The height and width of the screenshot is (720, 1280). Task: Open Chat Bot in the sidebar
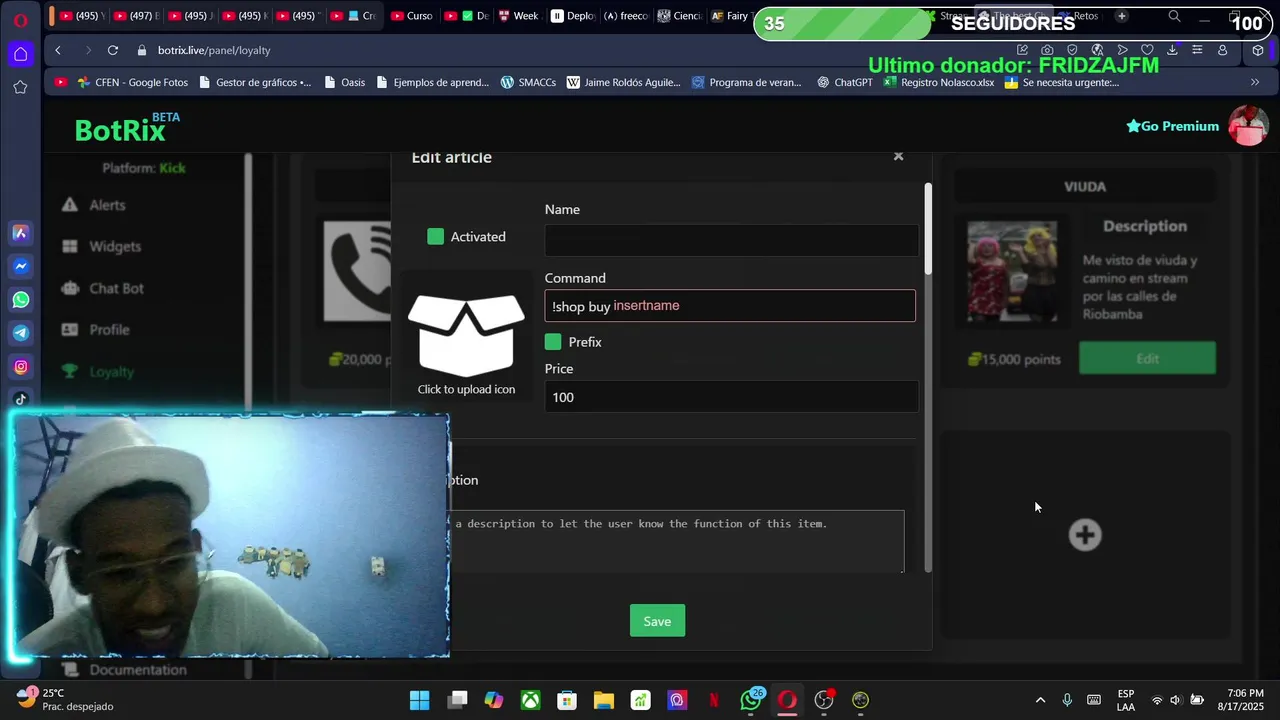point(116,288)
